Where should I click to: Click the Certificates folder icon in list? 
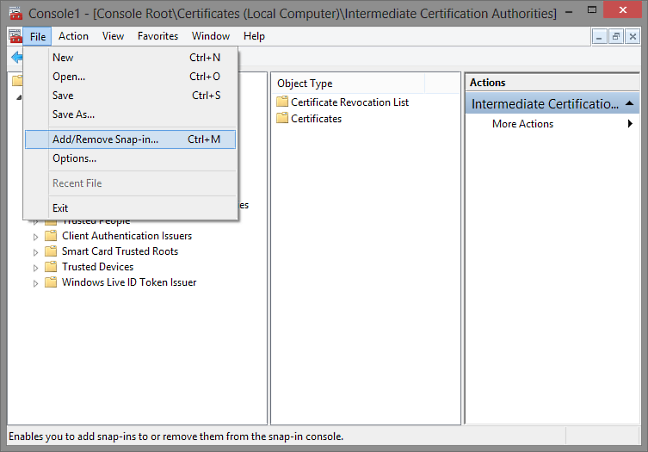click(282, 118)
